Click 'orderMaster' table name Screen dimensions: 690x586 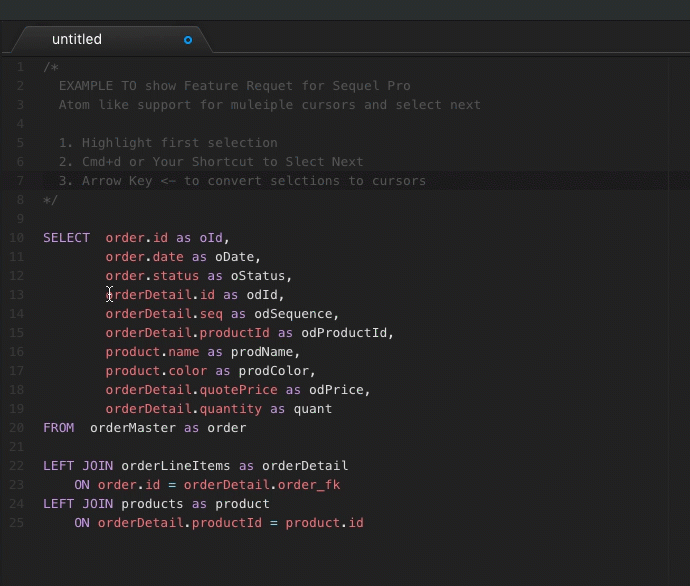133,428
